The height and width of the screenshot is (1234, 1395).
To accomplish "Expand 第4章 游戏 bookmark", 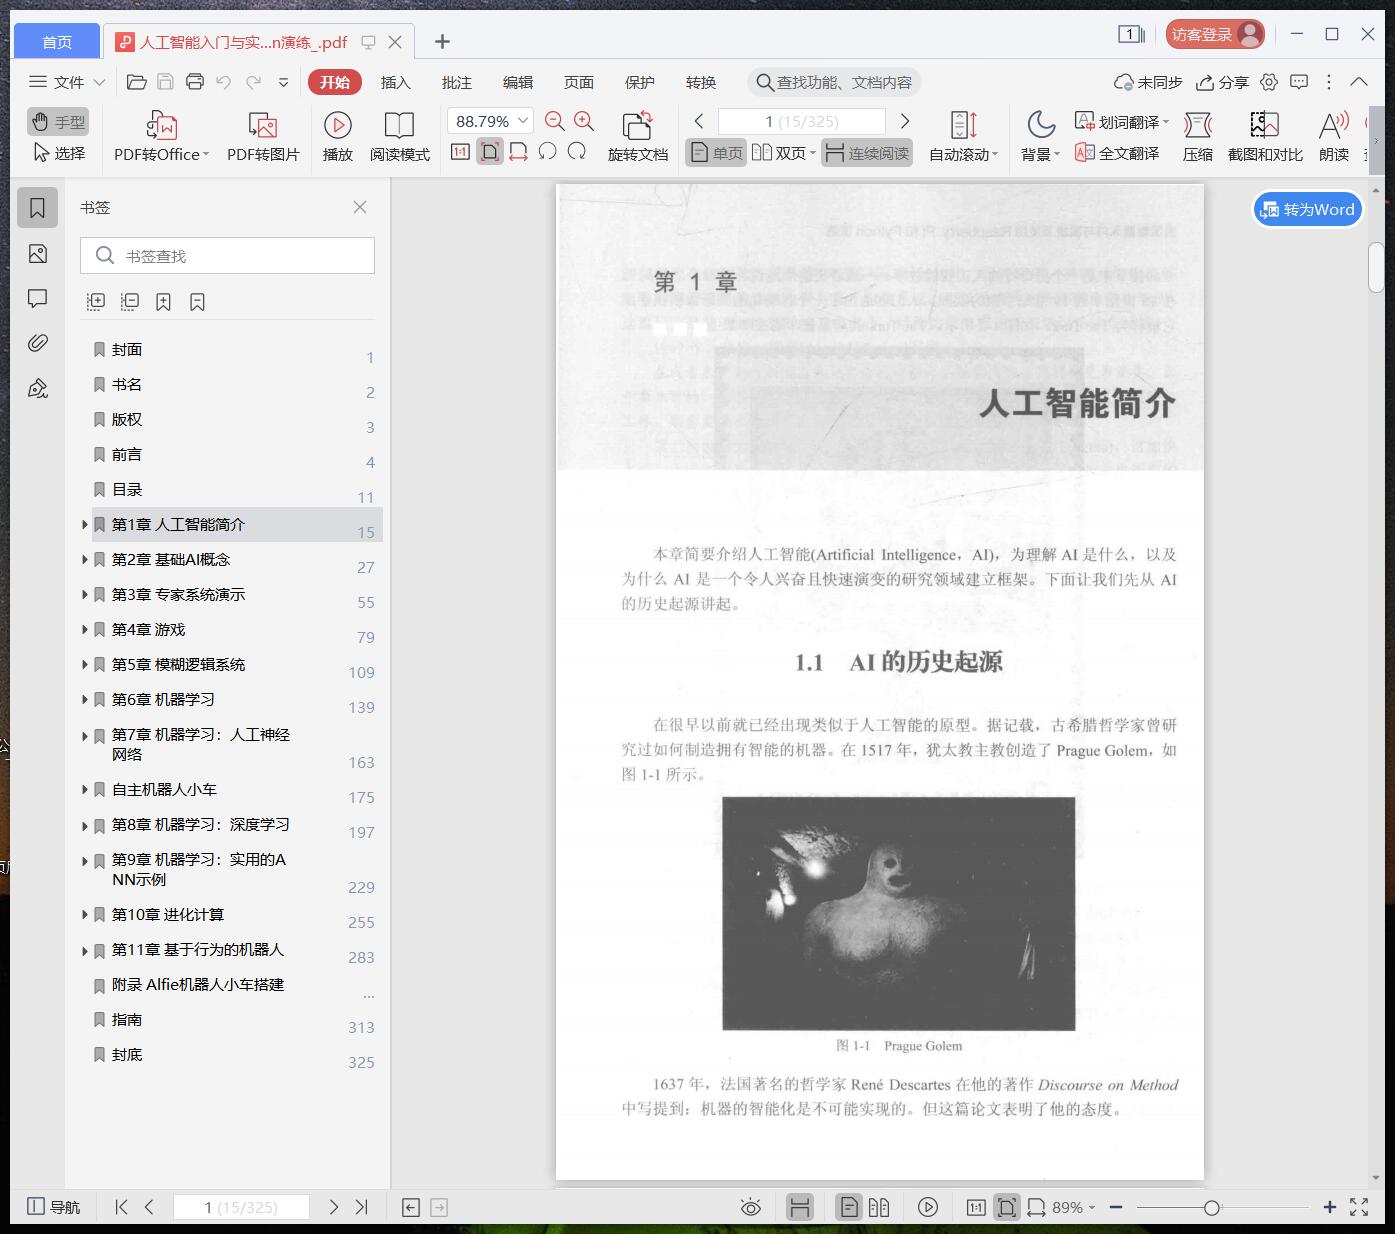I will coord(85,629).
